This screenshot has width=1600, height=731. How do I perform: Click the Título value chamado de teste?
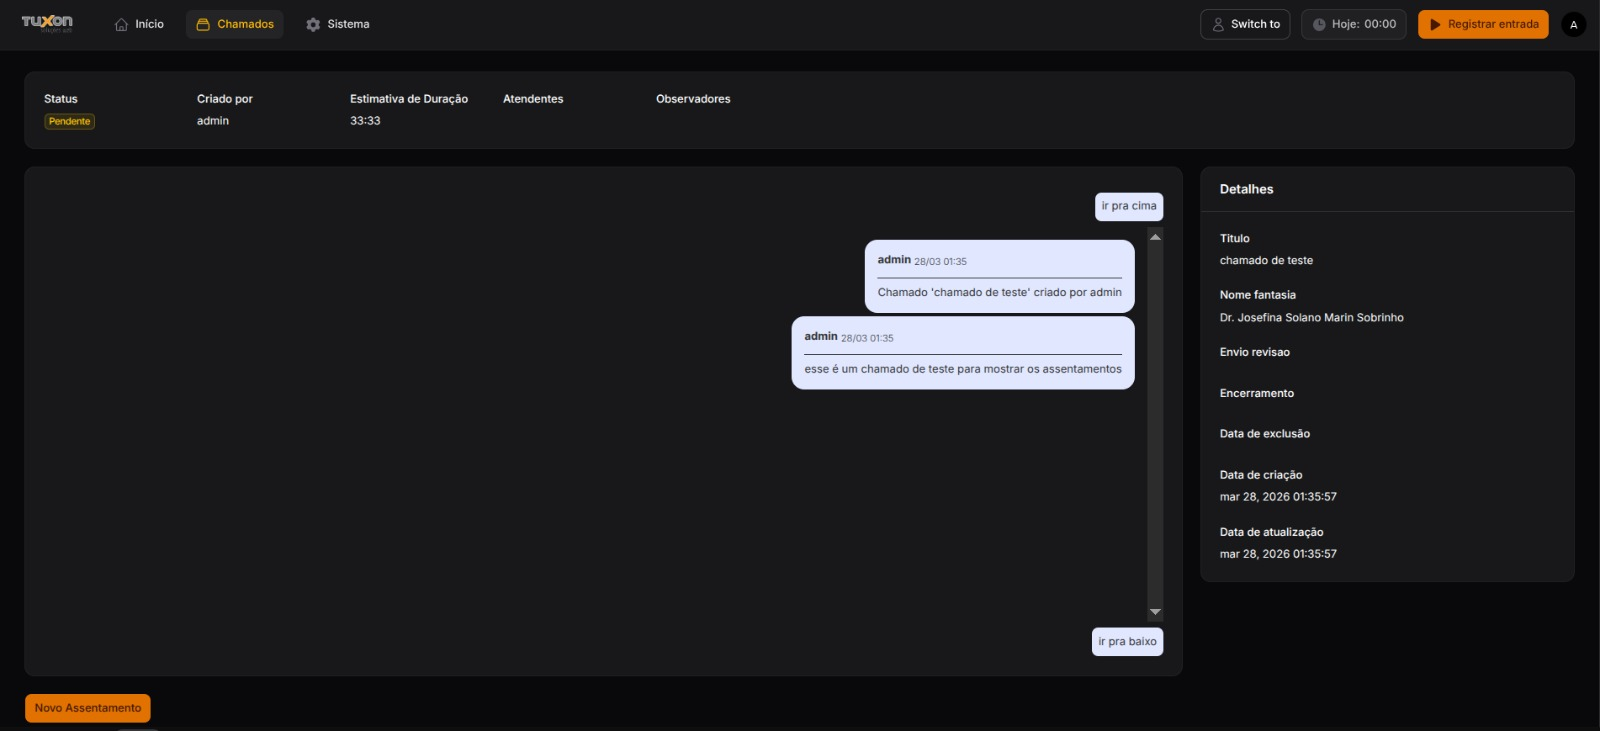pos(1266,261)
